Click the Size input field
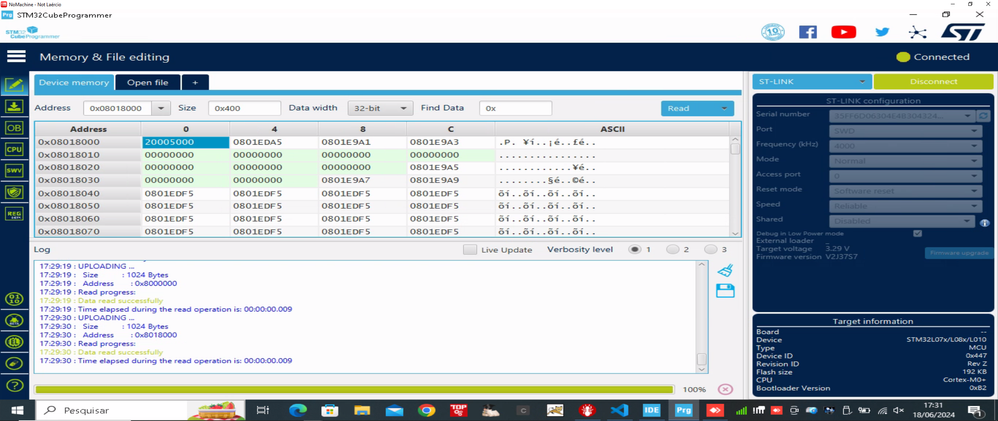Screen dimensions: 998x421 (x=244, y=108)
